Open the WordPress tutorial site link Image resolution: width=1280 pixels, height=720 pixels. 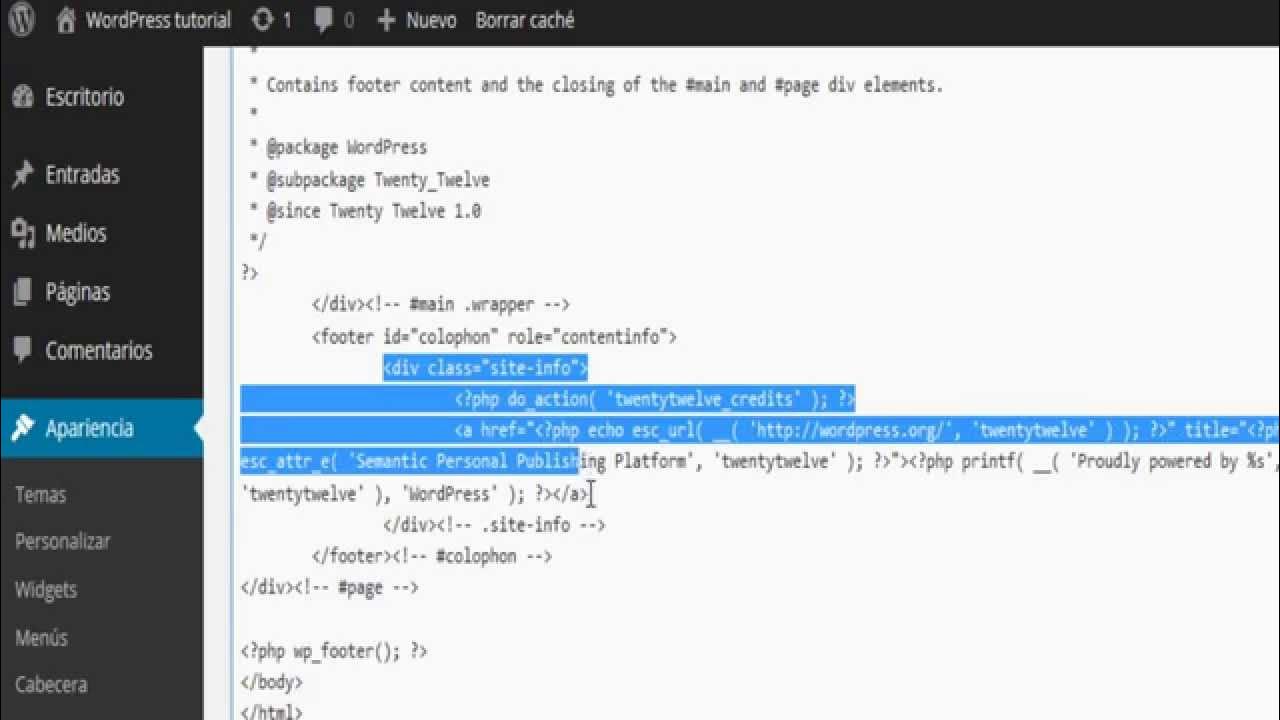[158, 20]
